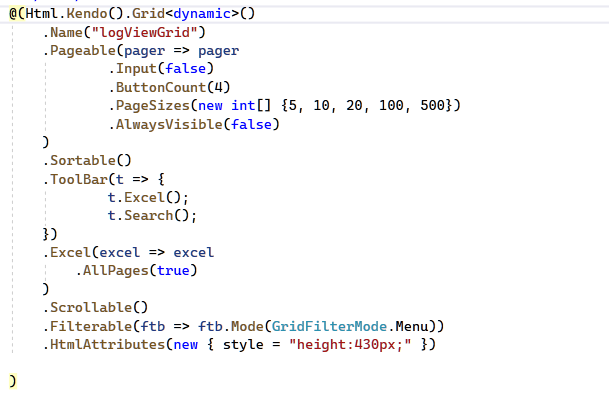The width and height of the screenshot is (609, 394).
Task: Click the .Excel(excel => excel line
Action: click(x=128, y=253)
